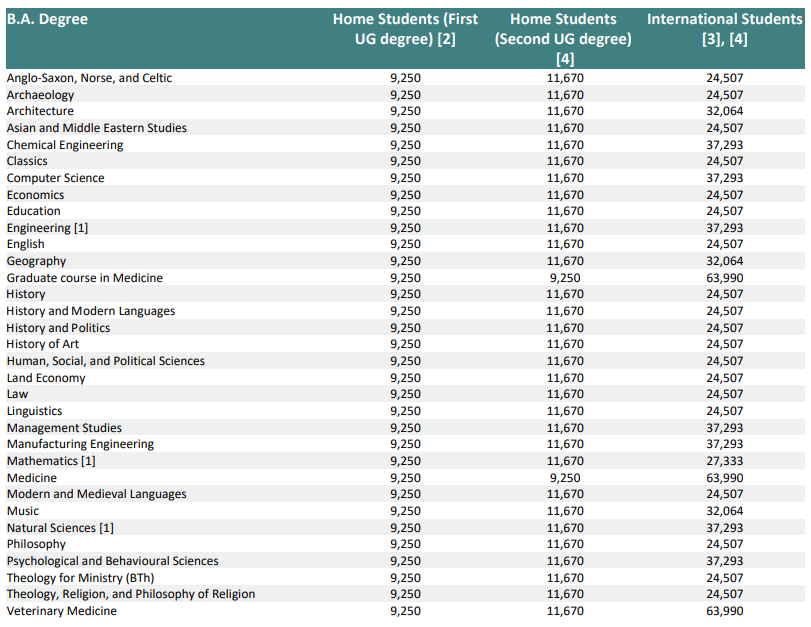Select the Home Students (First UG degree) header
The image size is (811, 627).
pyautogui.click(x=405, y=29)
